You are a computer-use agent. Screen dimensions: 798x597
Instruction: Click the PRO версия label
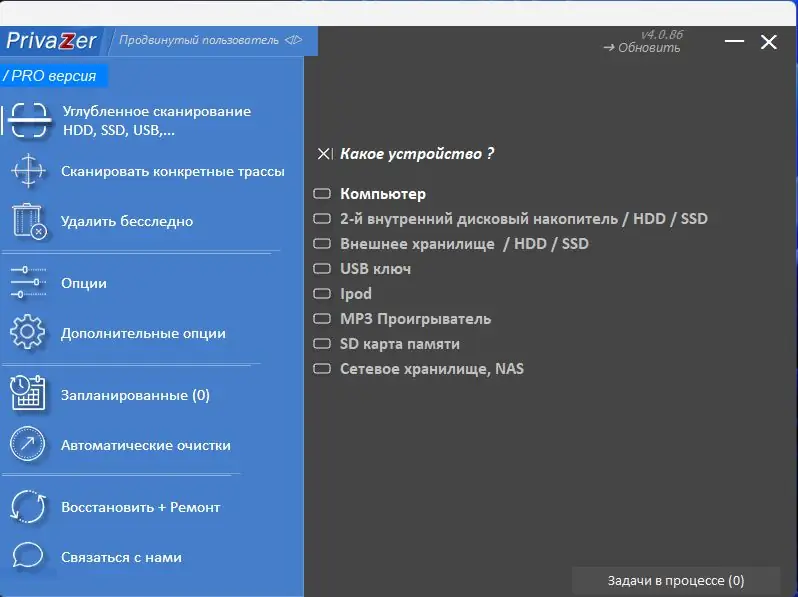(x=50, y=76)
